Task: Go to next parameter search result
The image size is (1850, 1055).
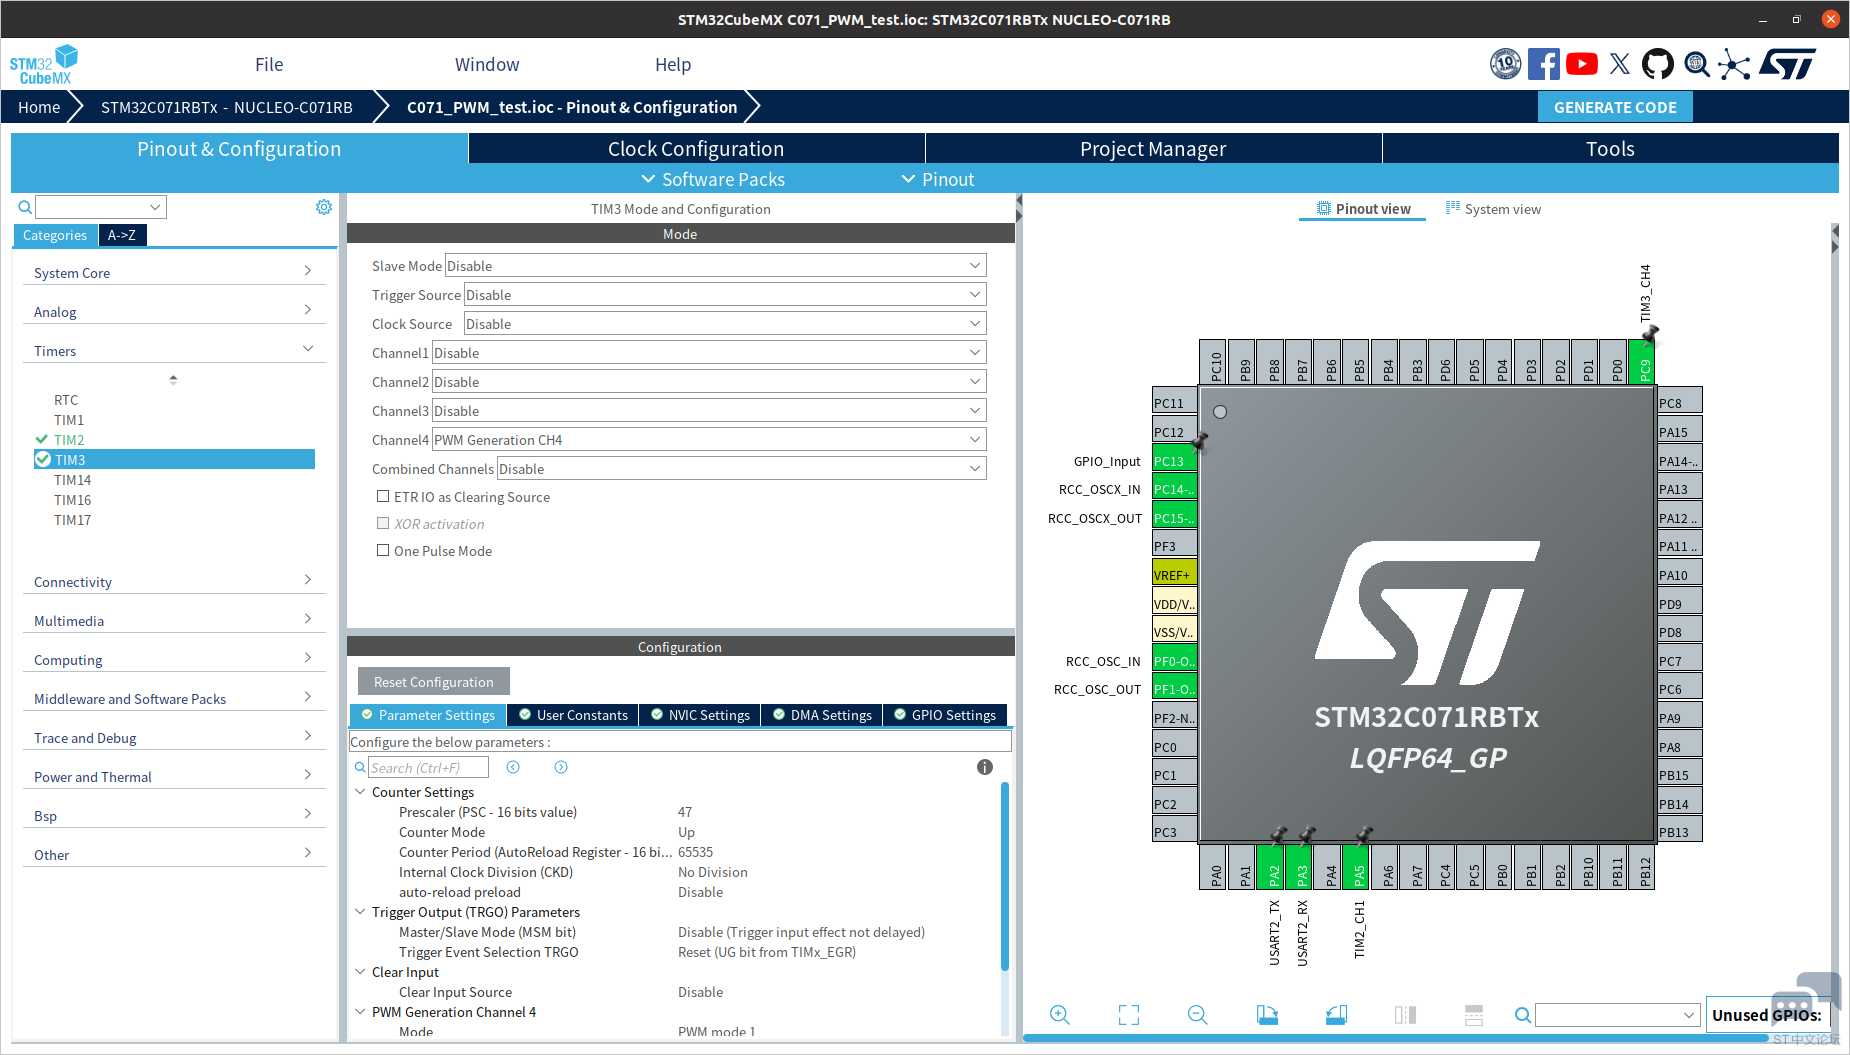Action: (x=561, y=767)
